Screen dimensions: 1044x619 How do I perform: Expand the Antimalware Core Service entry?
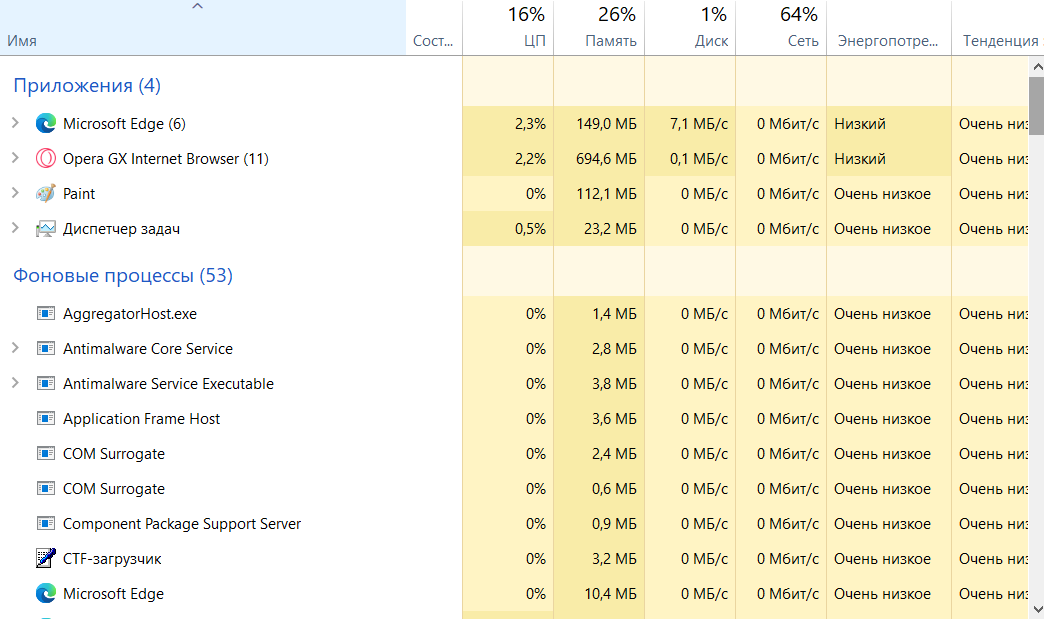[x=15, y=349]
